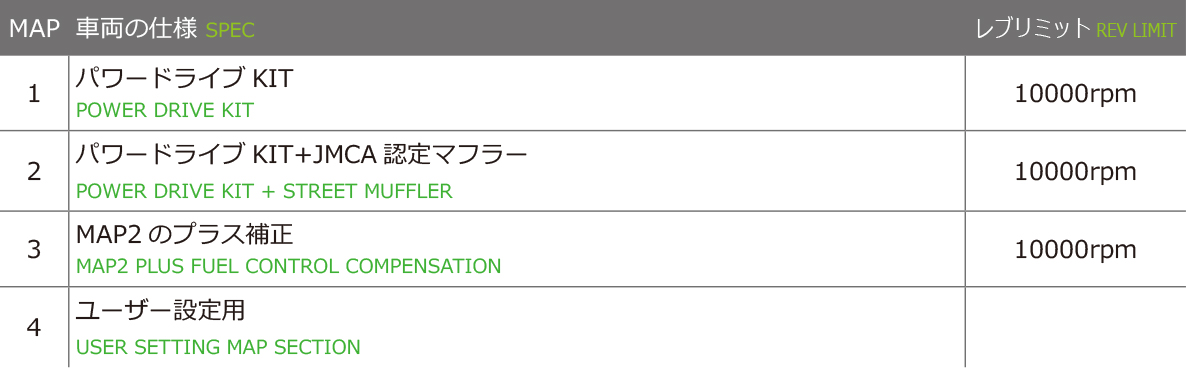Select the 車両の仕様 SPEC header
Viewport: 1186px width, 386px height.
[x=165, y=29]
